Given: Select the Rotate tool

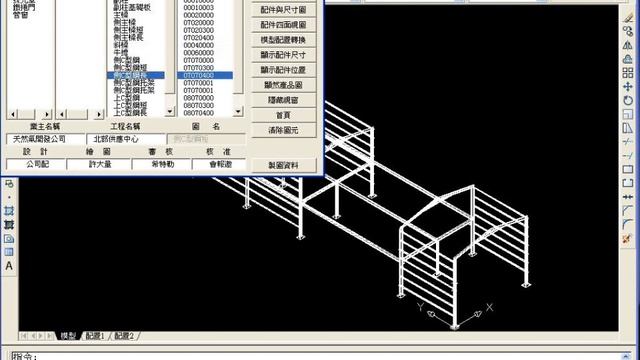Looking at the screenshot, I should tap(628, 100).
